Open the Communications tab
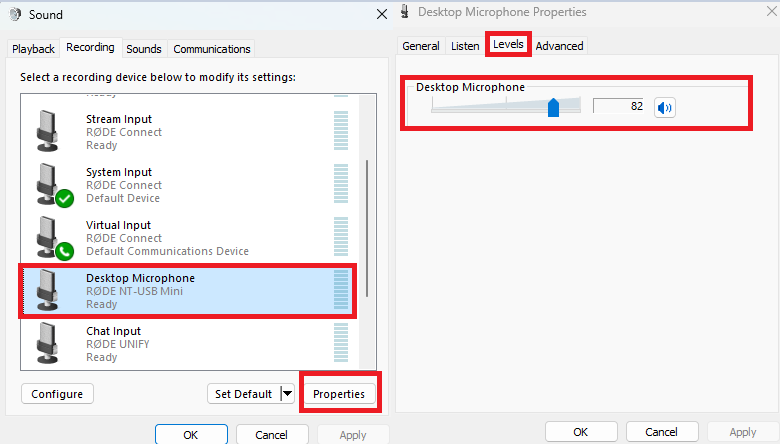This screenshot has height=444, width=780. (211, 49)
